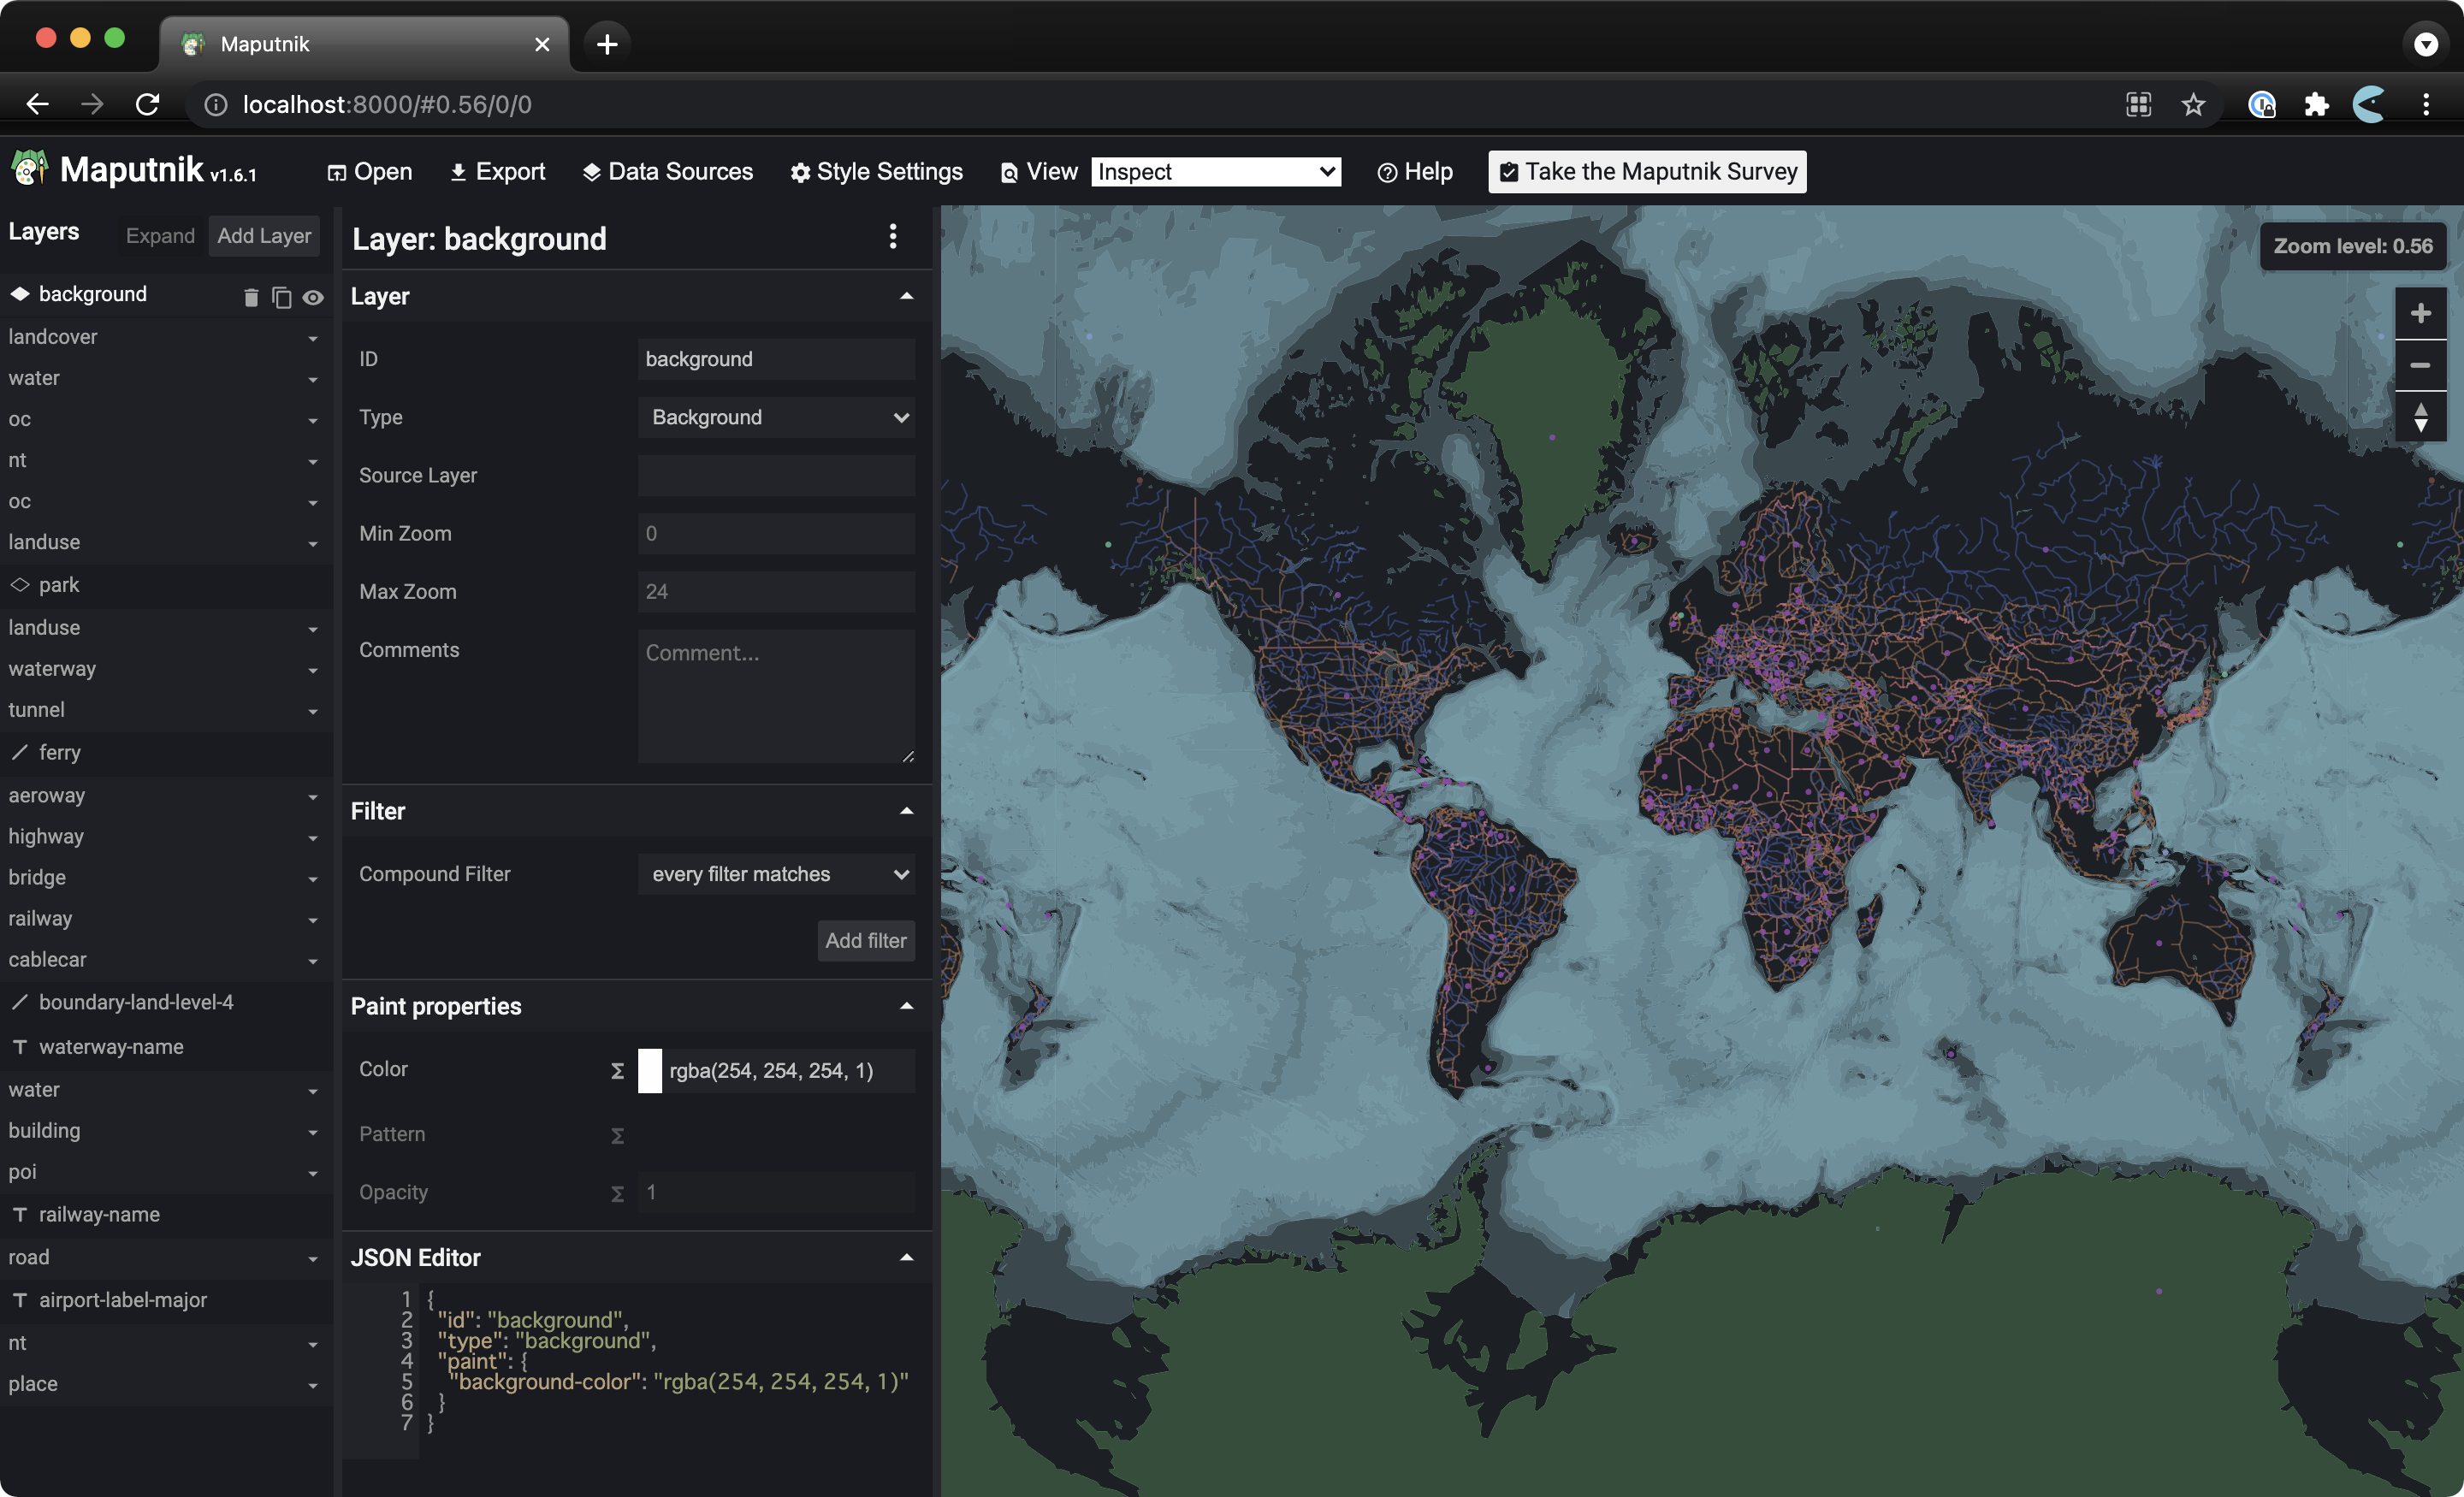Open Style Settings
Viewport: 2464px width, 1497px height.
tap(877, 171)
